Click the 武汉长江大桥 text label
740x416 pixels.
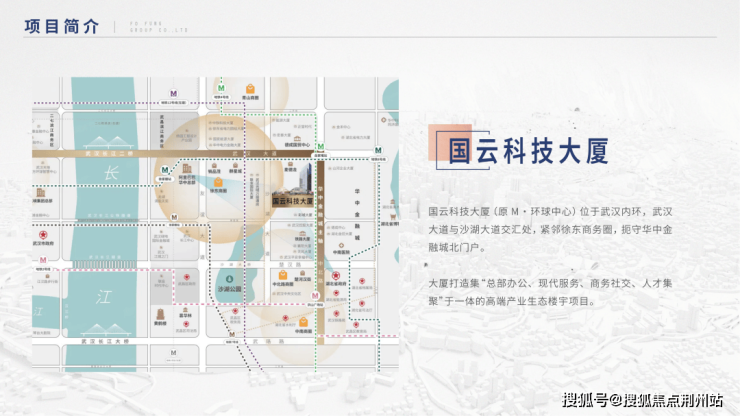[x=105, y=341]
